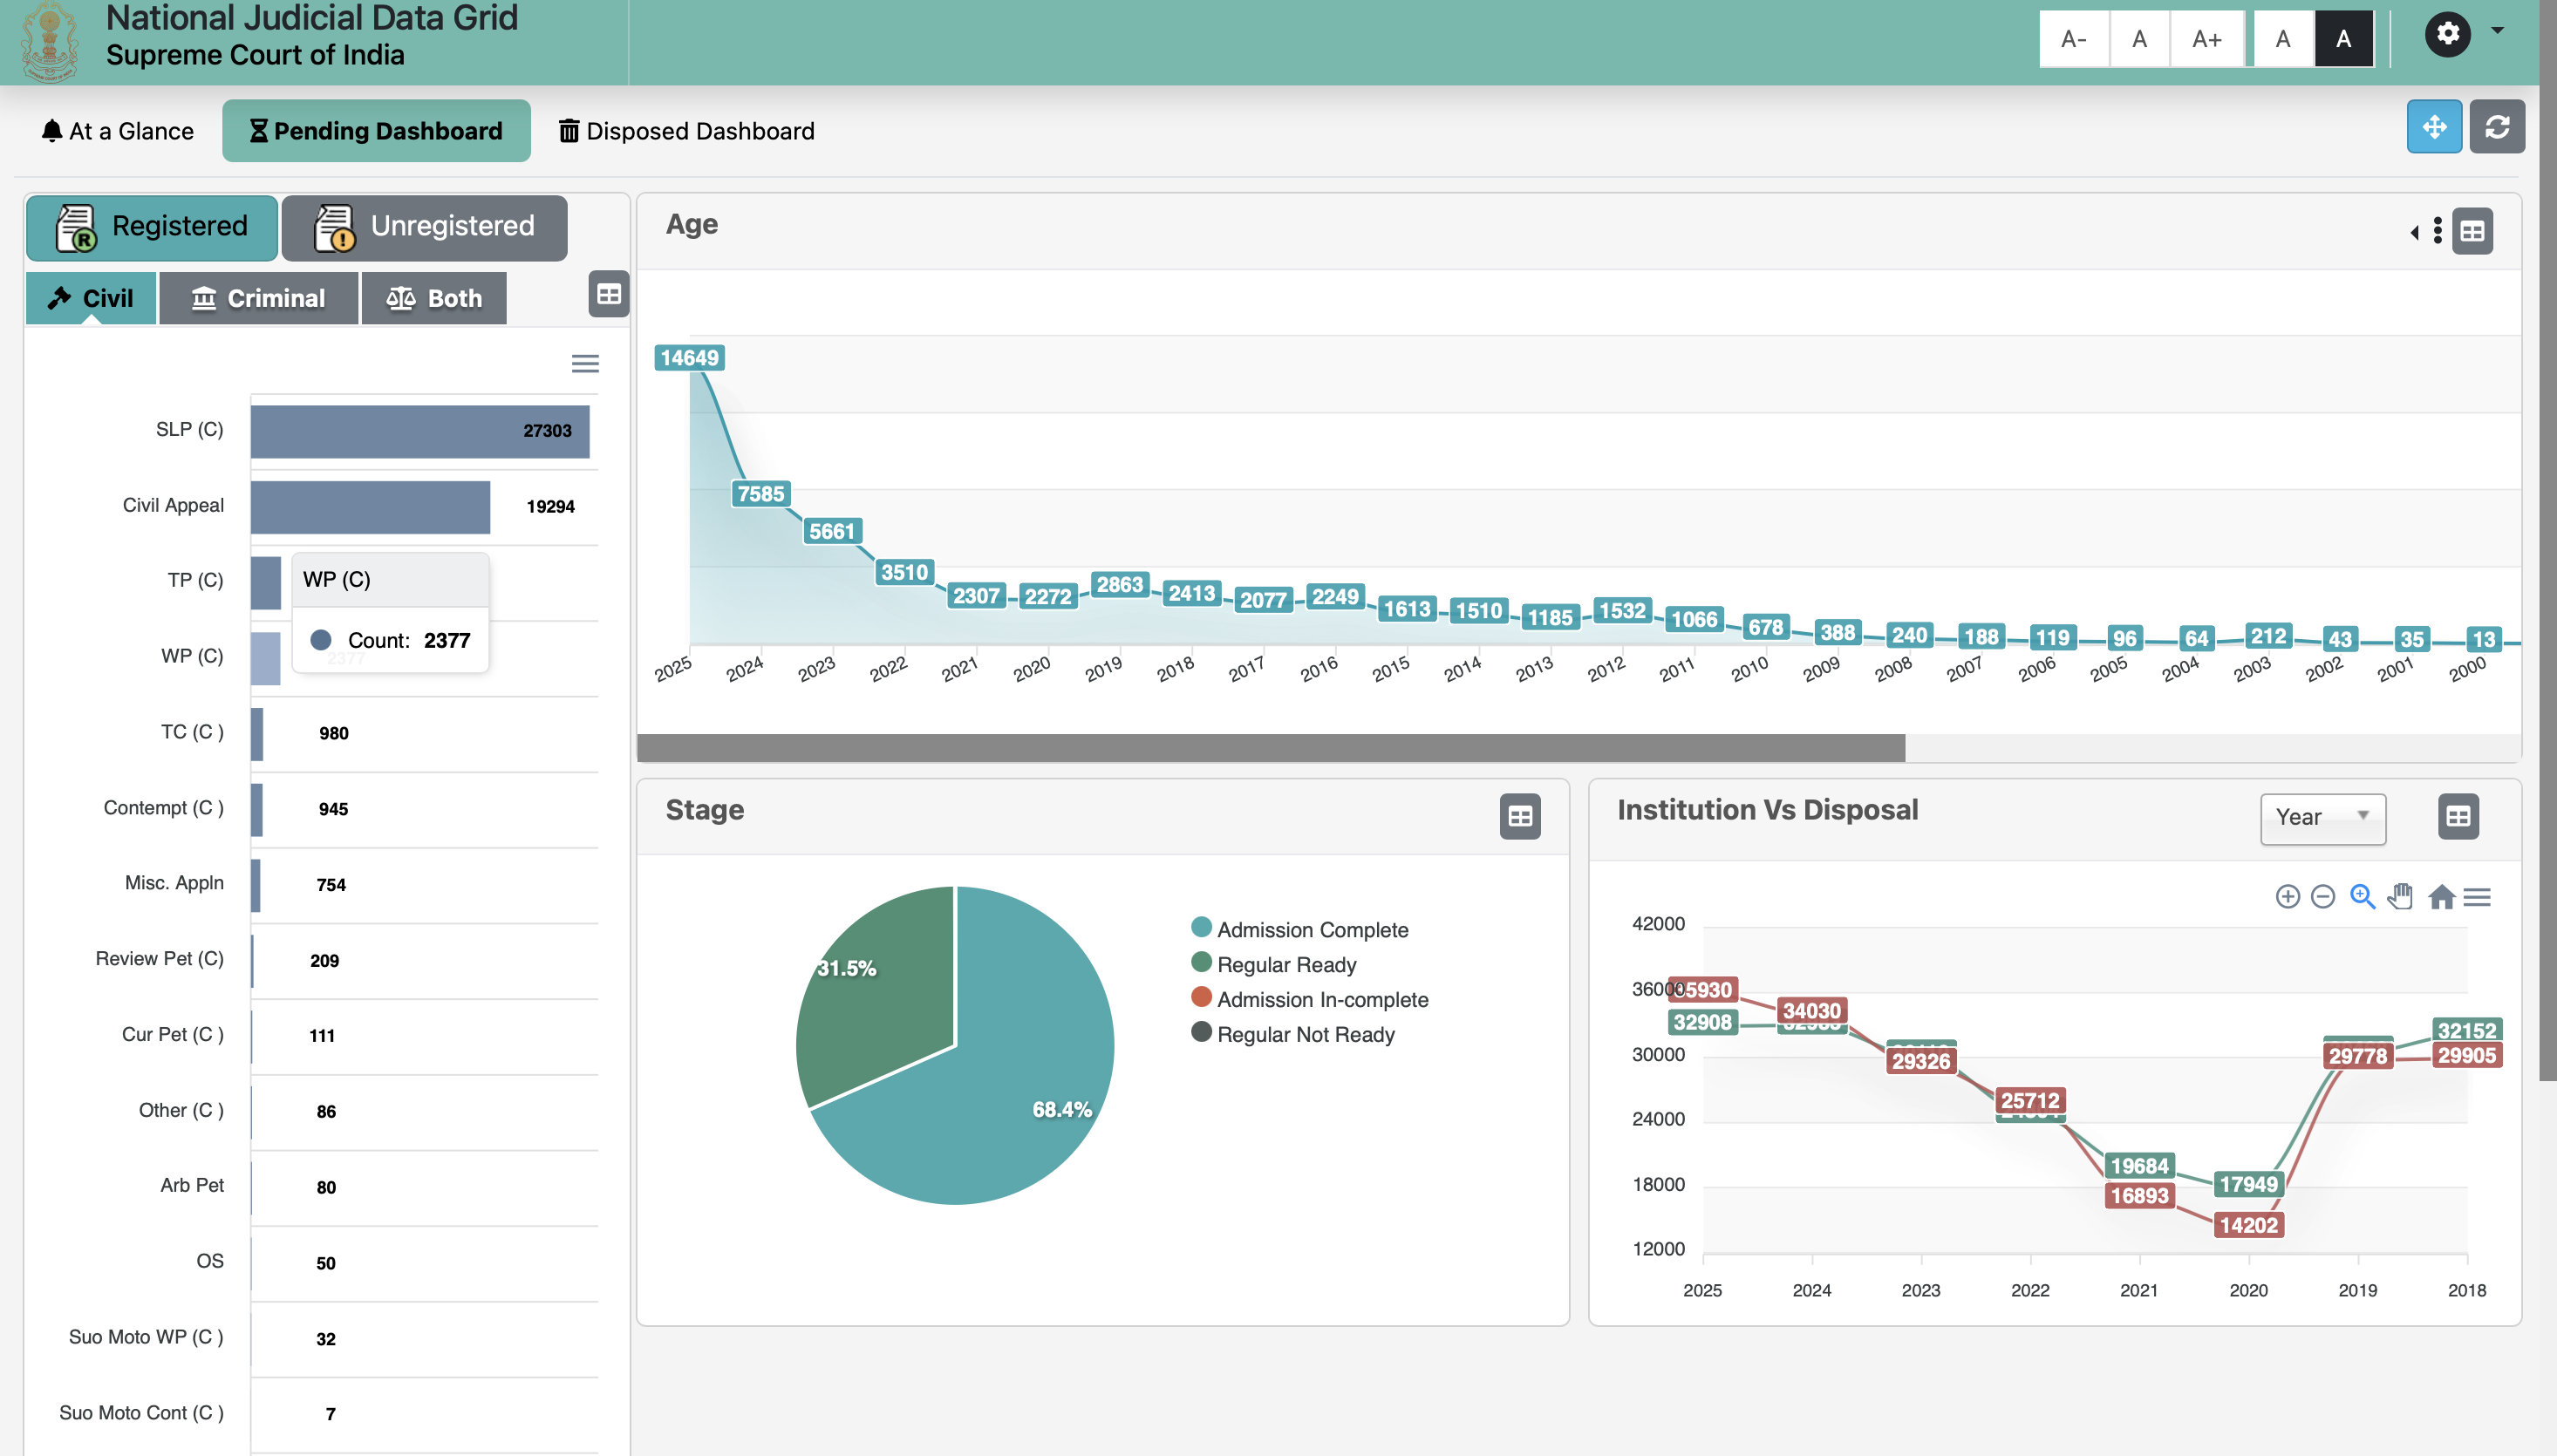
Task: Click the zoom-in plus icon on Institution chart
Action: coord(2287,896)
